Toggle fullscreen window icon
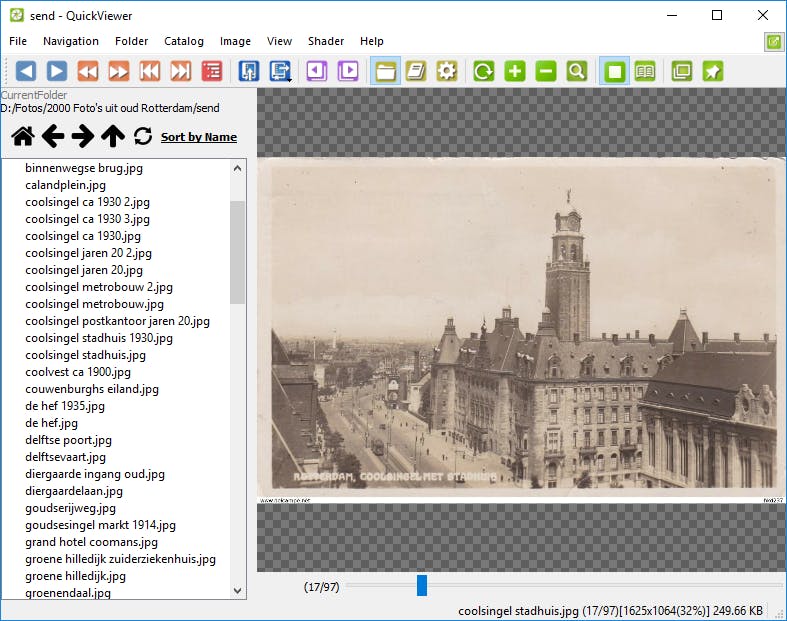The height and width of the screenshot is (621, 787). pyautogui.click(x=682, y=71)
